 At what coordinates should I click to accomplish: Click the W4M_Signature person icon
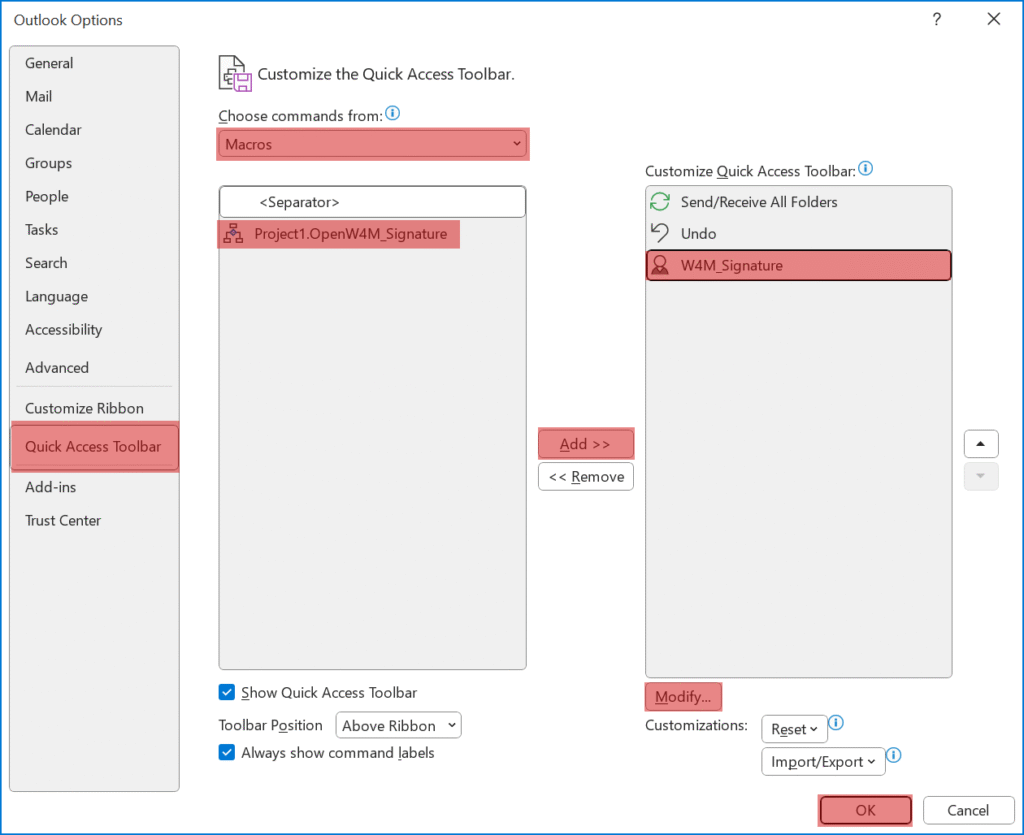(x=660, y=265)
